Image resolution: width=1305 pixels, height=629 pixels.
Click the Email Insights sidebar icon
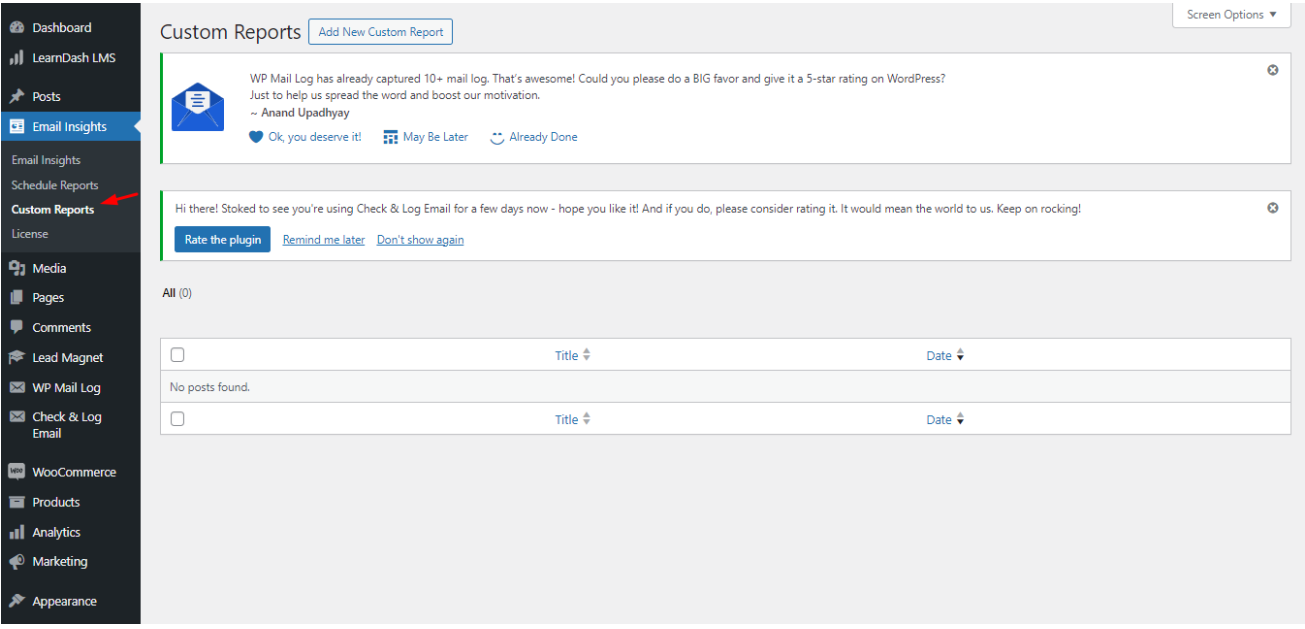pyautogui.click(x=16, y=127)
